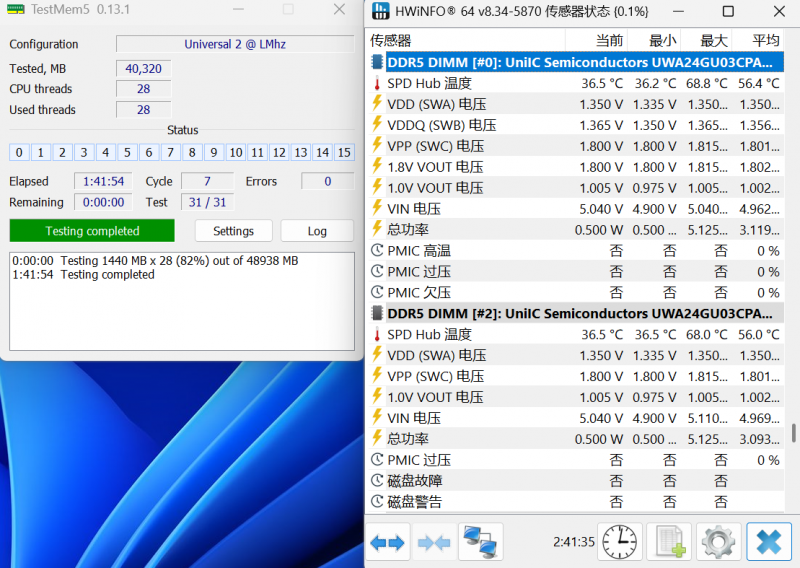Image resolution: width=800 pixels, height=568 pixels.
Task: Click the 平均 column header
Action: click(x=765, y=40)
